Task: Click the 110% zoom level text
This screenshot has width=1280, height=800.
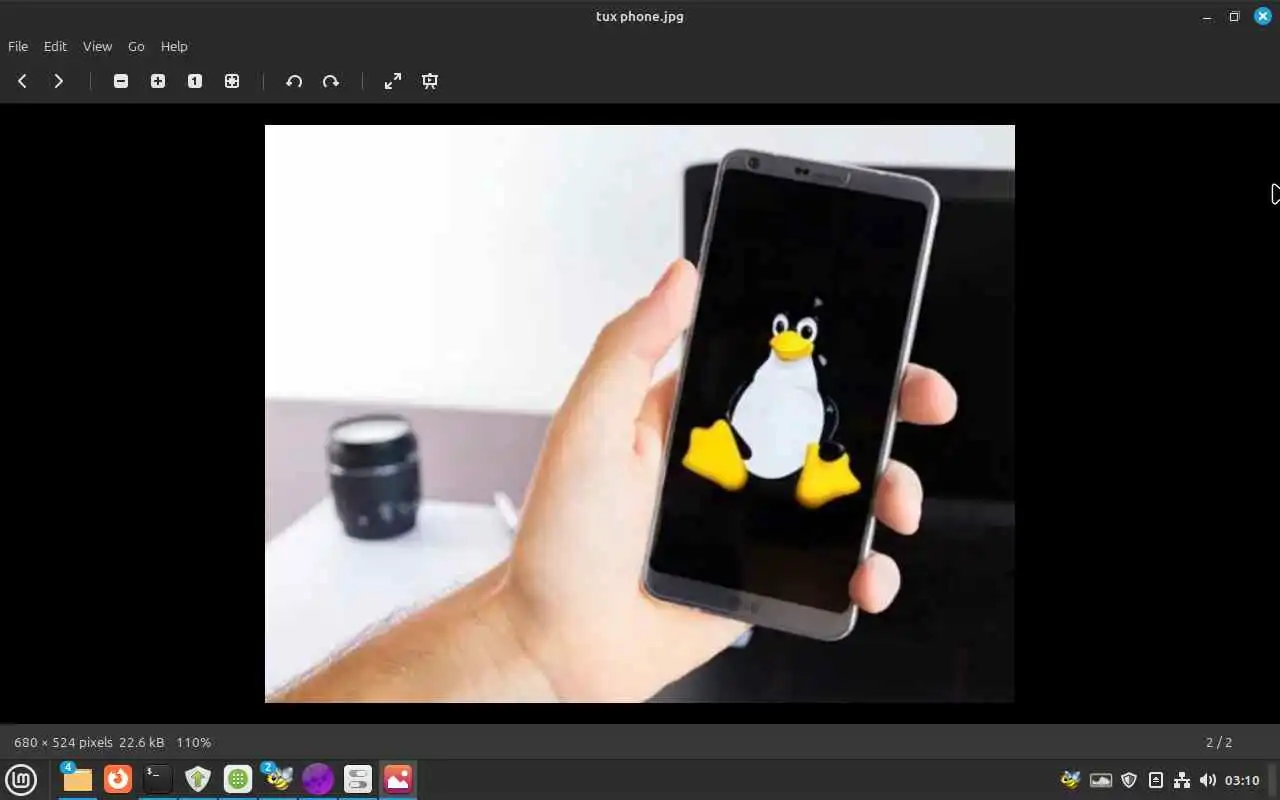Action: (194, 742)
